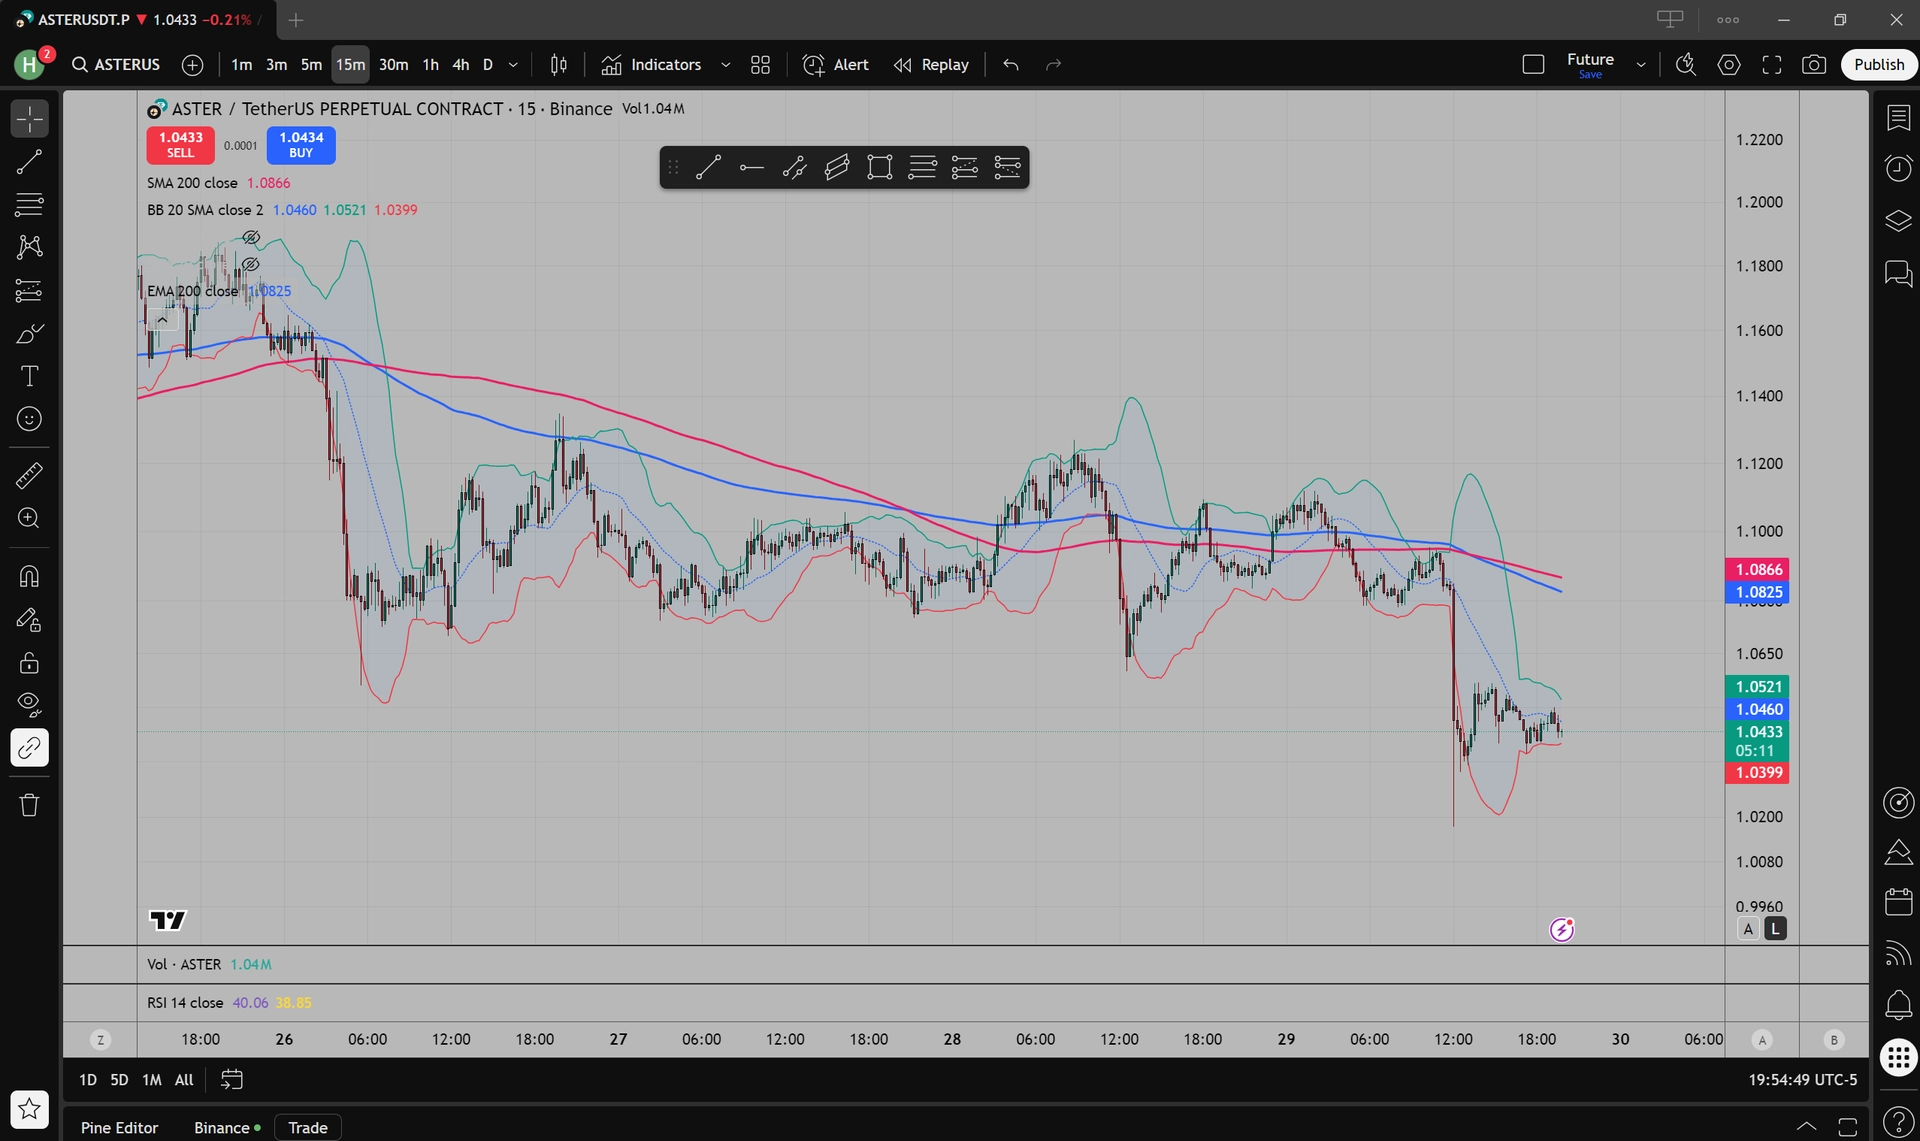Select the measure ruler tool
The height and width of the screenshot is (1141, 1920).
(x=29, y=476)
